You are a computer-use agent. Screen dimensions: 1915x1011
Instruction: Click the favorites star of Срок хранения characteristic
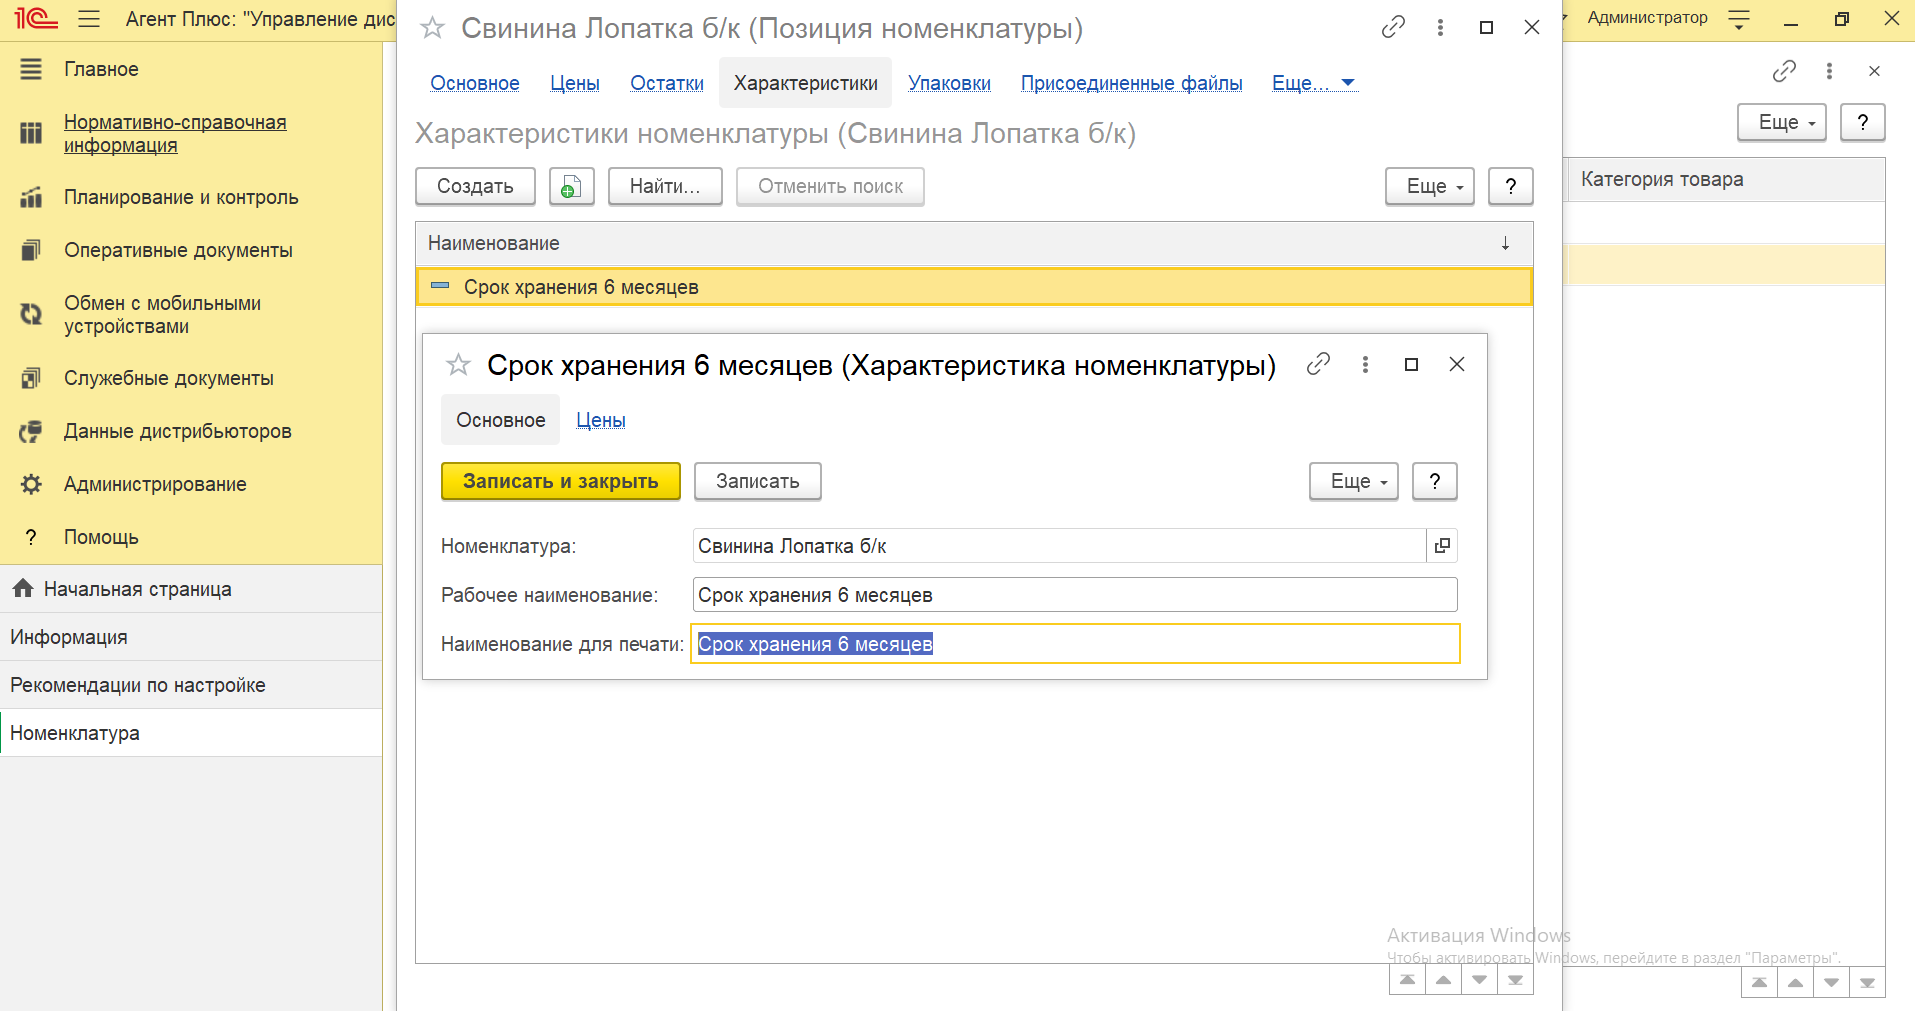[x=458, y=365]
